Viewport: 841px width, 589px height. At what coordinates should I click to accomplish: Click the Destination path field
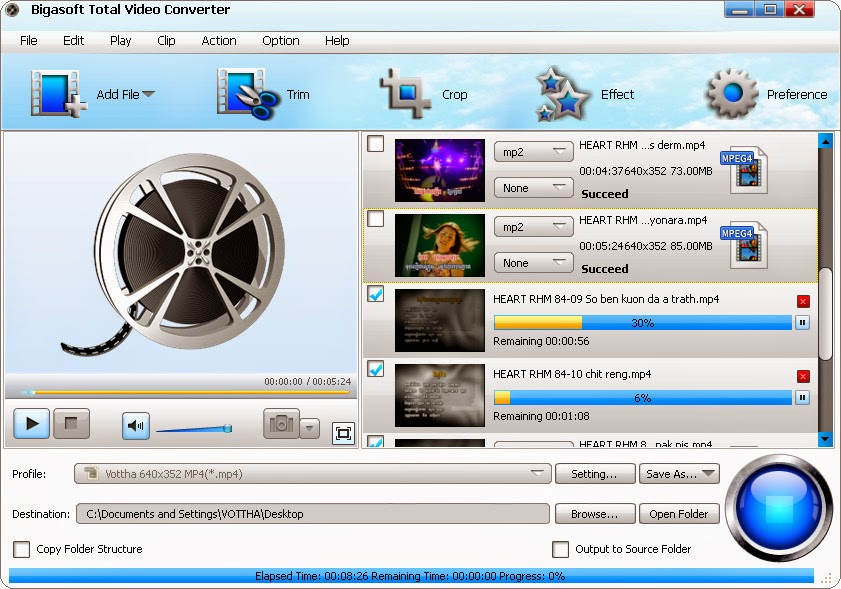point(313,514)
